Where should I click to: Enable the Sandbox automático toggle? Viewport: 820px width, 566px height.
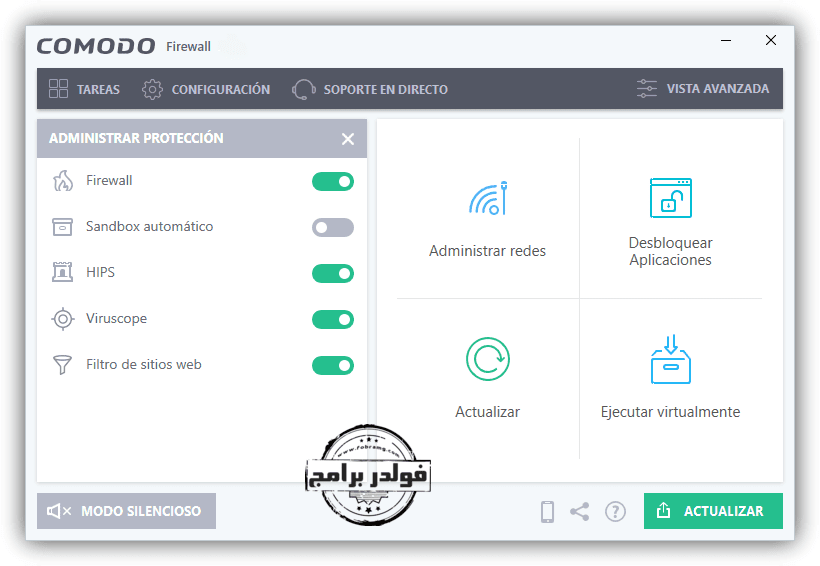pos(333,228)
